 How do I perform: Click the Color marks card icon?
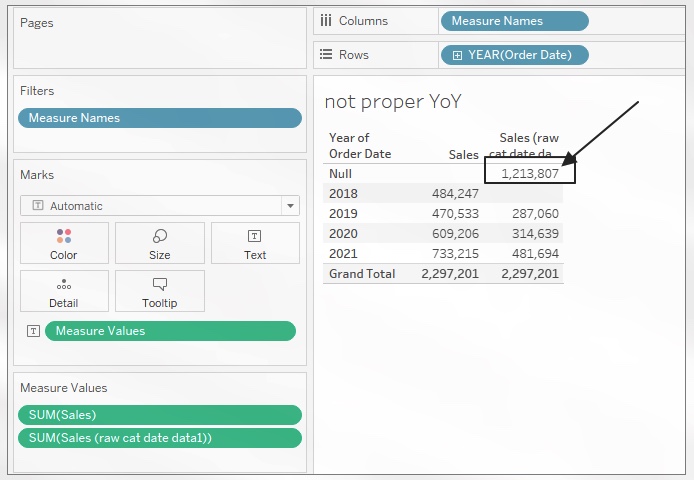(63, 237)
